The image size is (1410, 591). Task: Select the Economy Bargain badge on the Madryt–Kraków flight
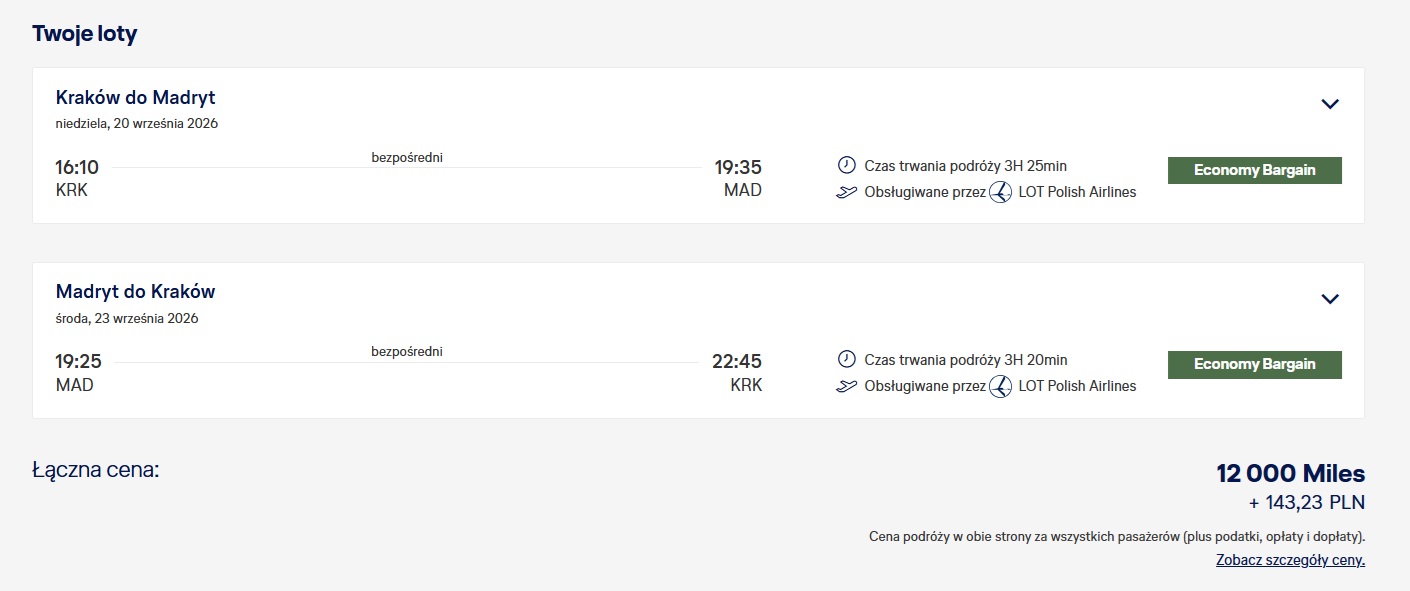tap(1255, 364)
